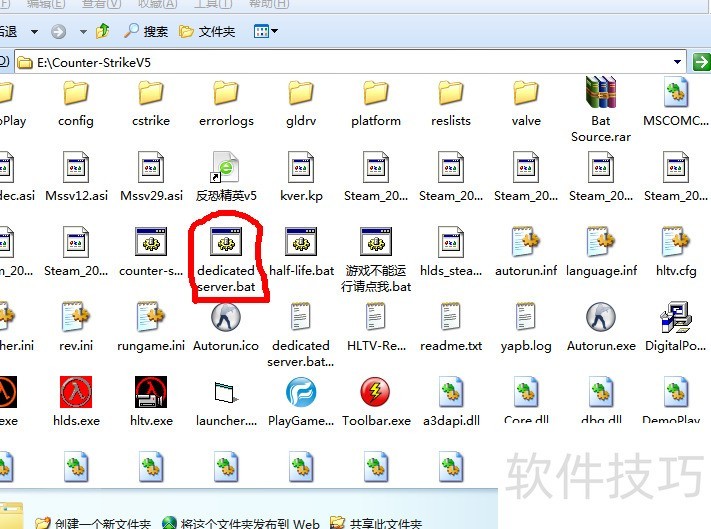Select the counter-s... batch file
Screen dimensions: 711x529
(x=151, y=252)
